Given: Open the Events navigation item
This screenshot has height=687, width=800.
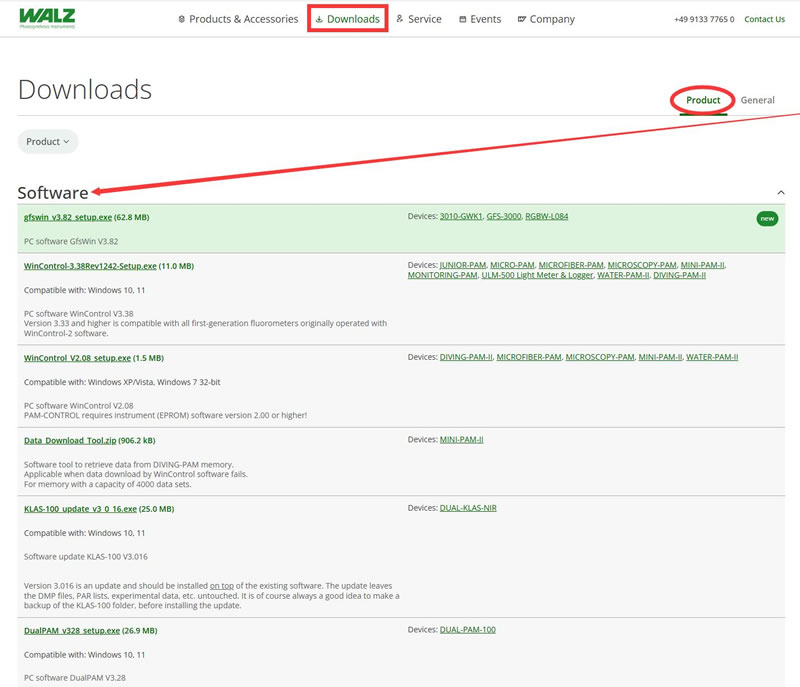Looking at the screenshot, I should click(x=480, y=19).
